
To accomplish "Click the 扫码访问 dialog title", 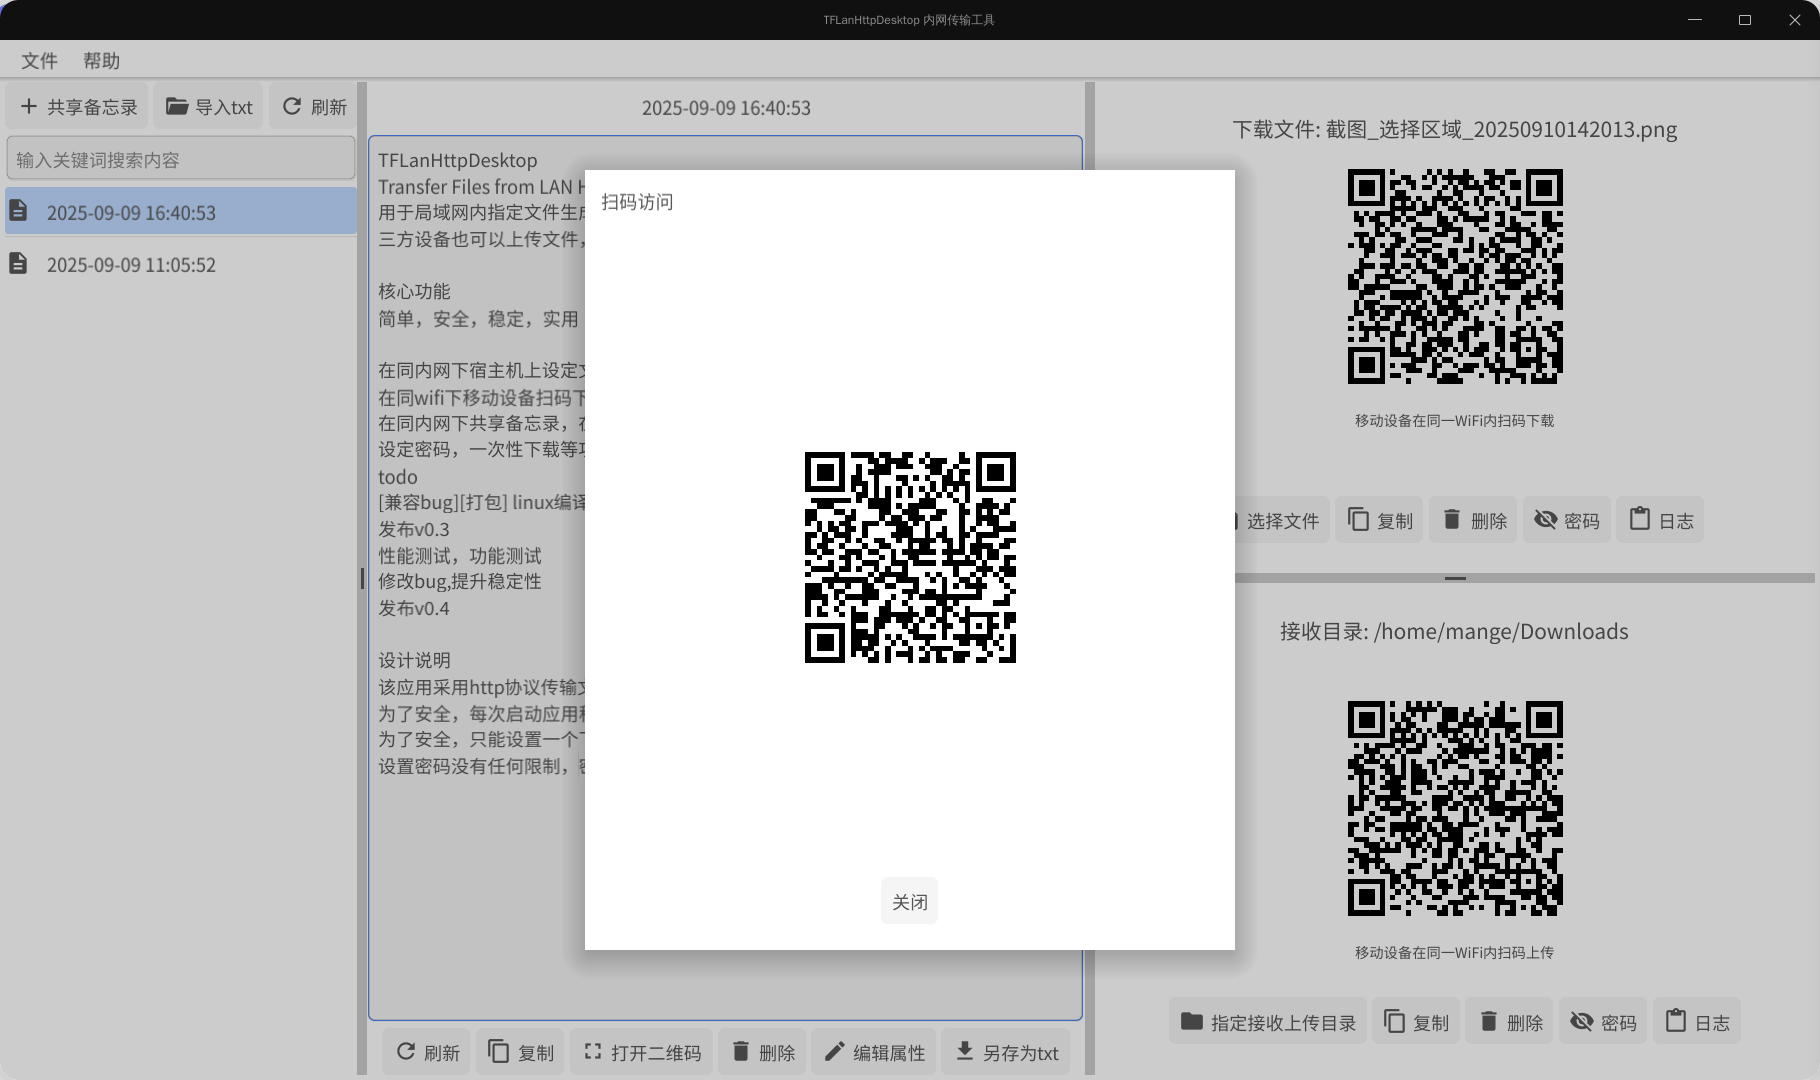I will point(637,202).
